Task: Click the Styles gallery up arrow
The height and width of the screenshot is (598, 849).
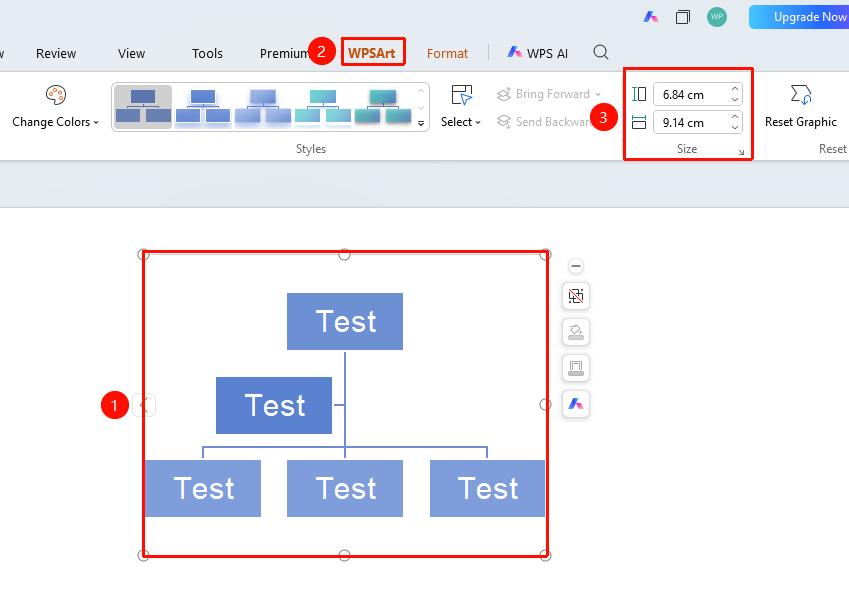Action: pos(421,91)
